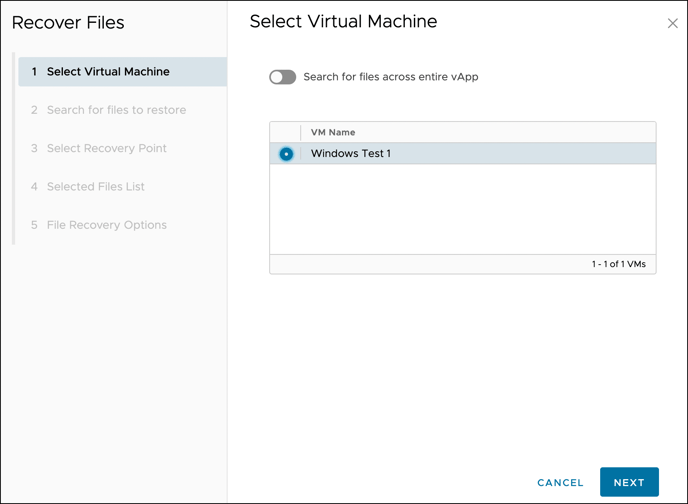The image size is (688, 504).
Task: Click the Select Virtual Machine page title
Action: 343,21
